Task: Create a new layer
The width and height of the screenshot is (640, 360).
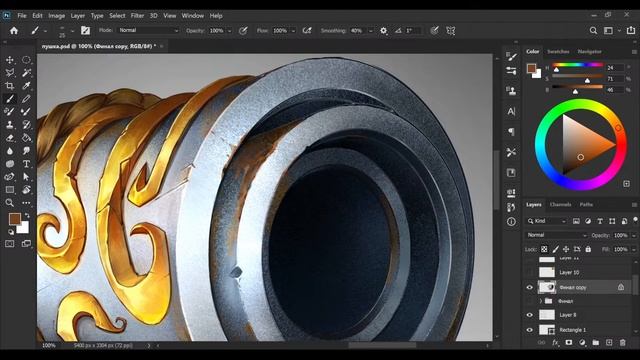Action: [x=609, y=342]
